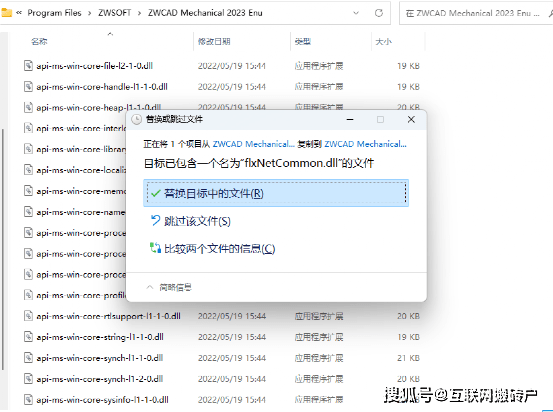Open the address bar history dropdown
Image resolution: width=553 pixels, height=412 pixels.
pyautogui.click(x=356, y=13)
